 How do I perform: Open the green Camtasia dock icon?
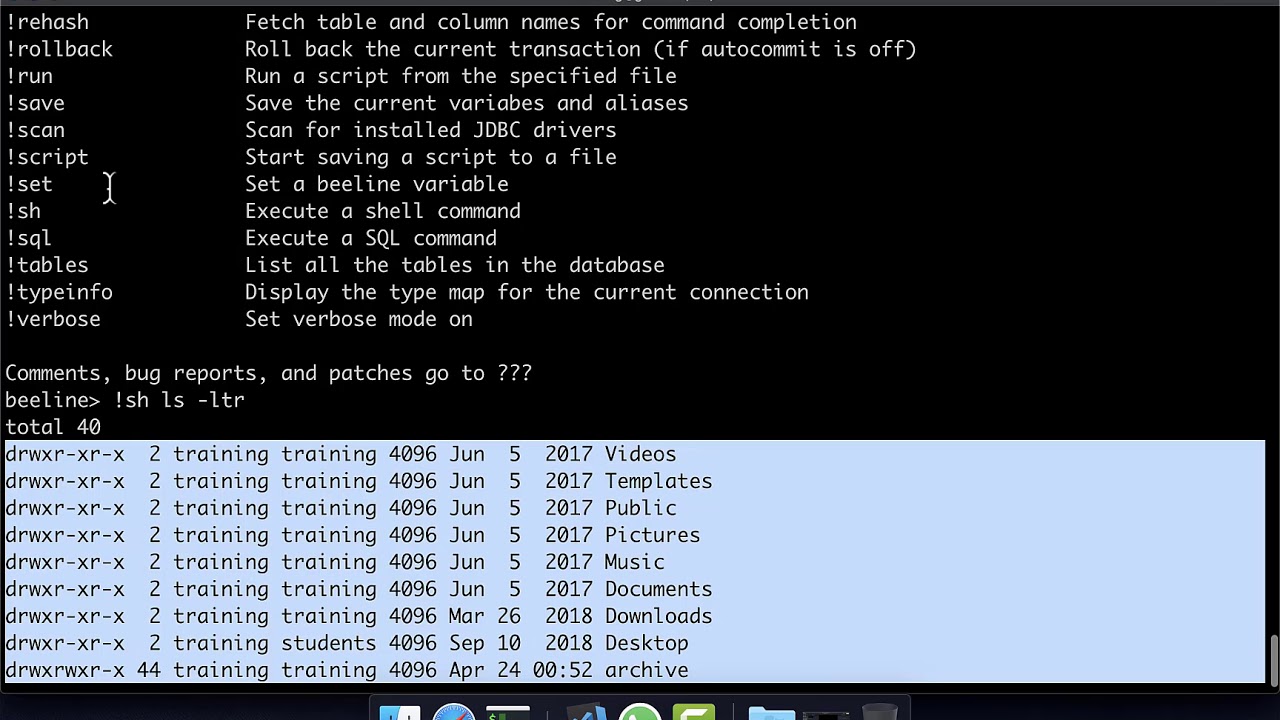click(693, 713)
